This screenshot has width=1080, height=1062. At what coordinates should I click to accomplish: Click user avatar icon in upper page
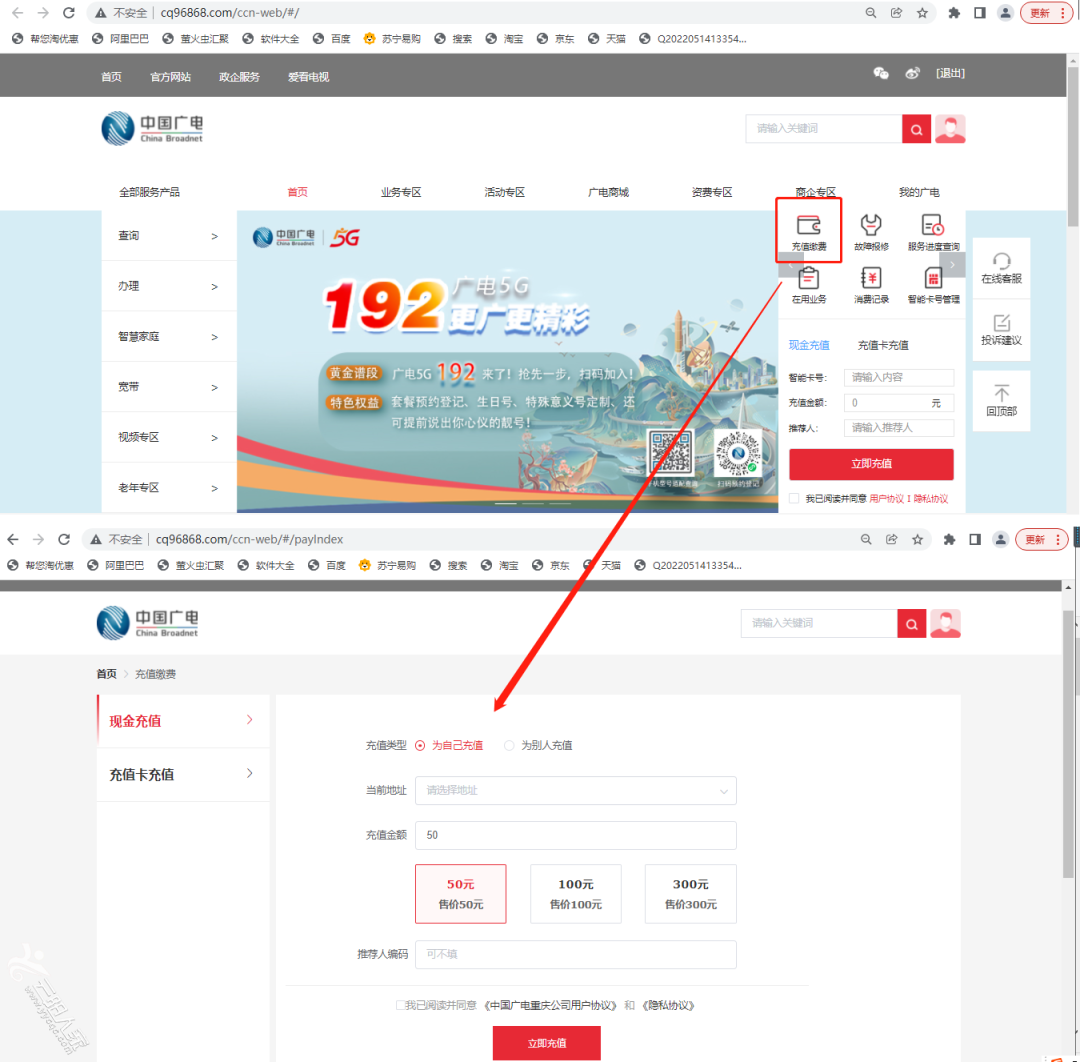[x=950, y=129]
